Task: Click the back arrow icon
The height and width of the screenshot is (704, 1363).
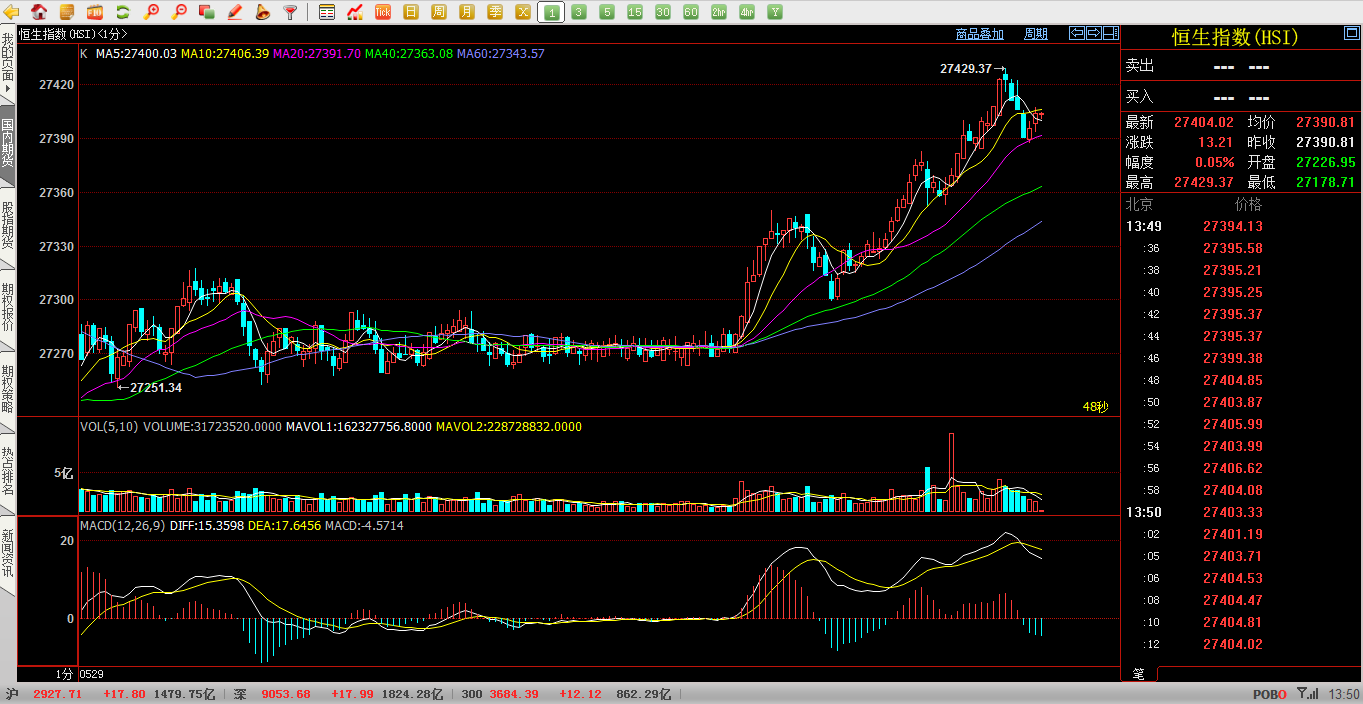Action: pyautogui.click(x=12, y=12)
